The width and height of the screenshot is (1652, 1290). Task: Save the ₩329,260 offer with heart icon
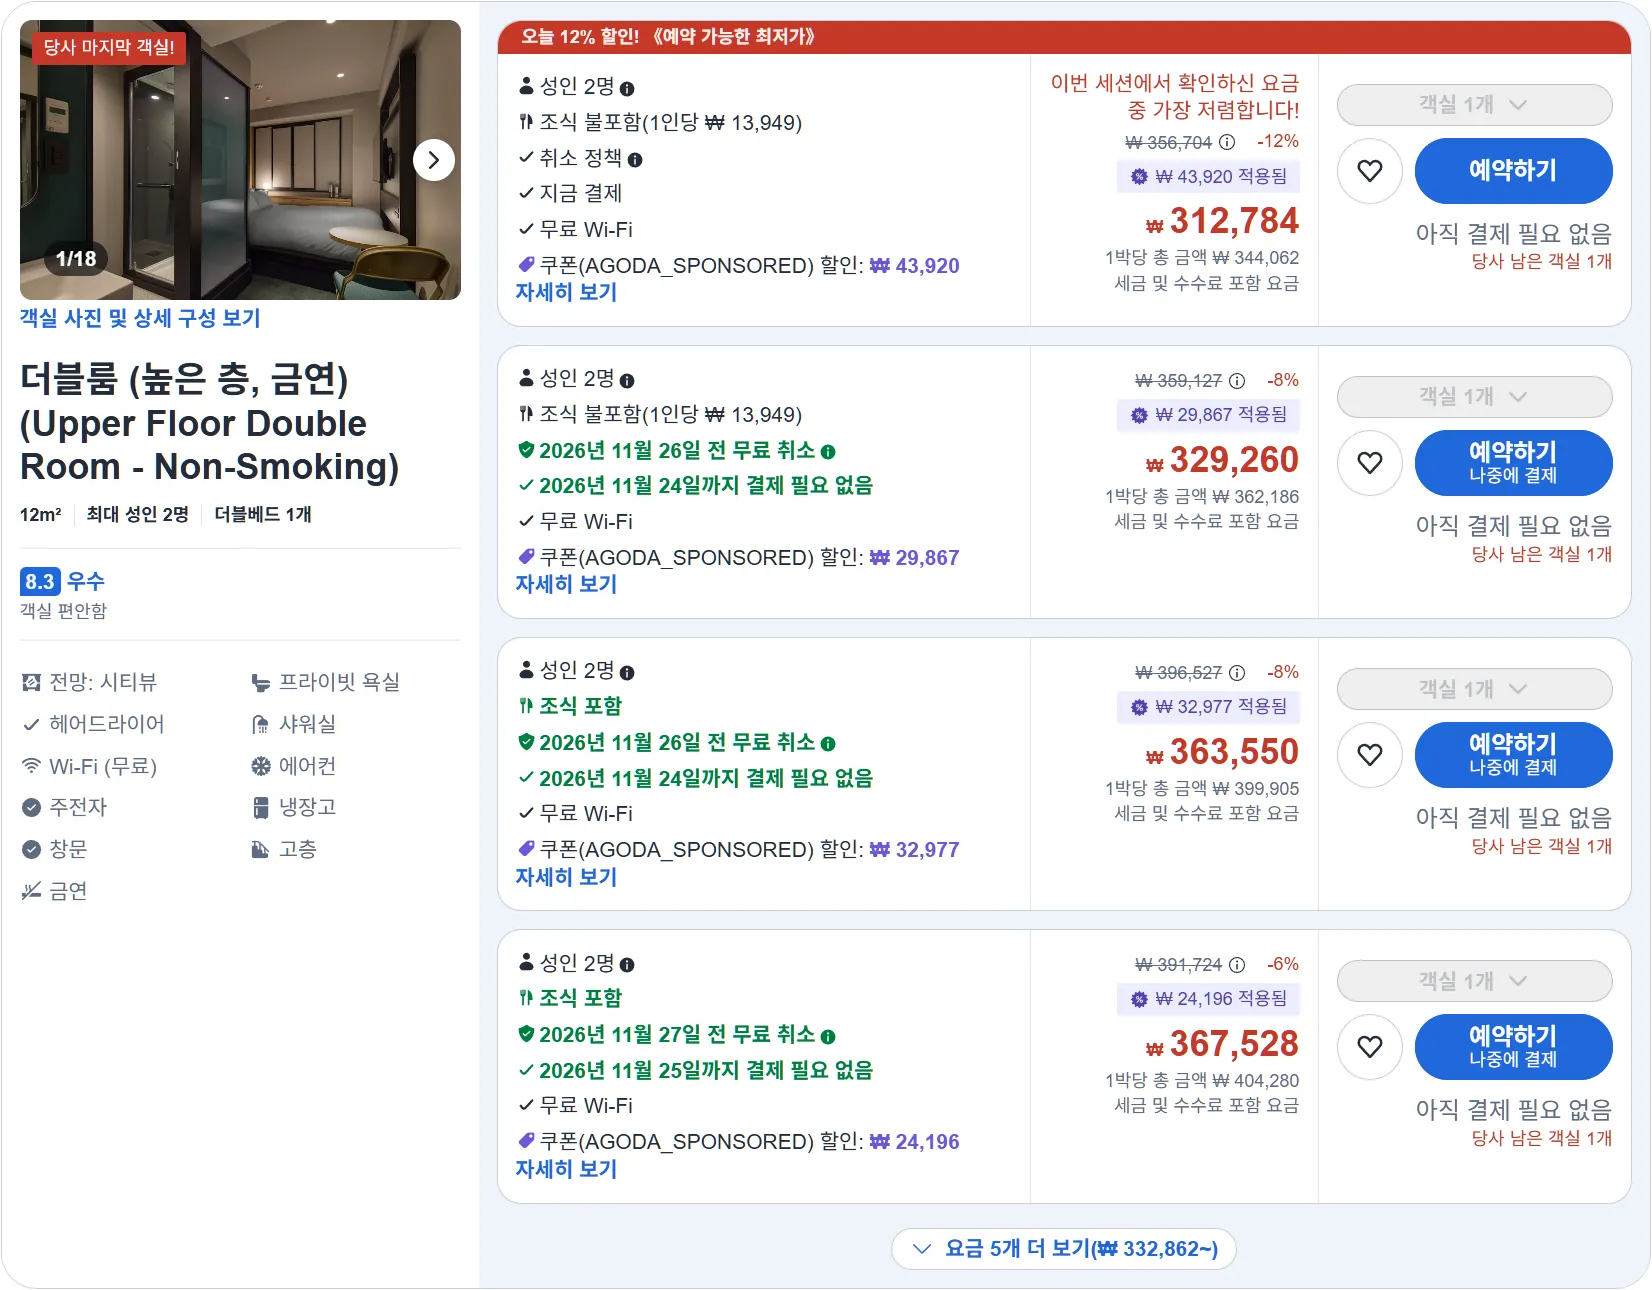tap(1370, 463)
